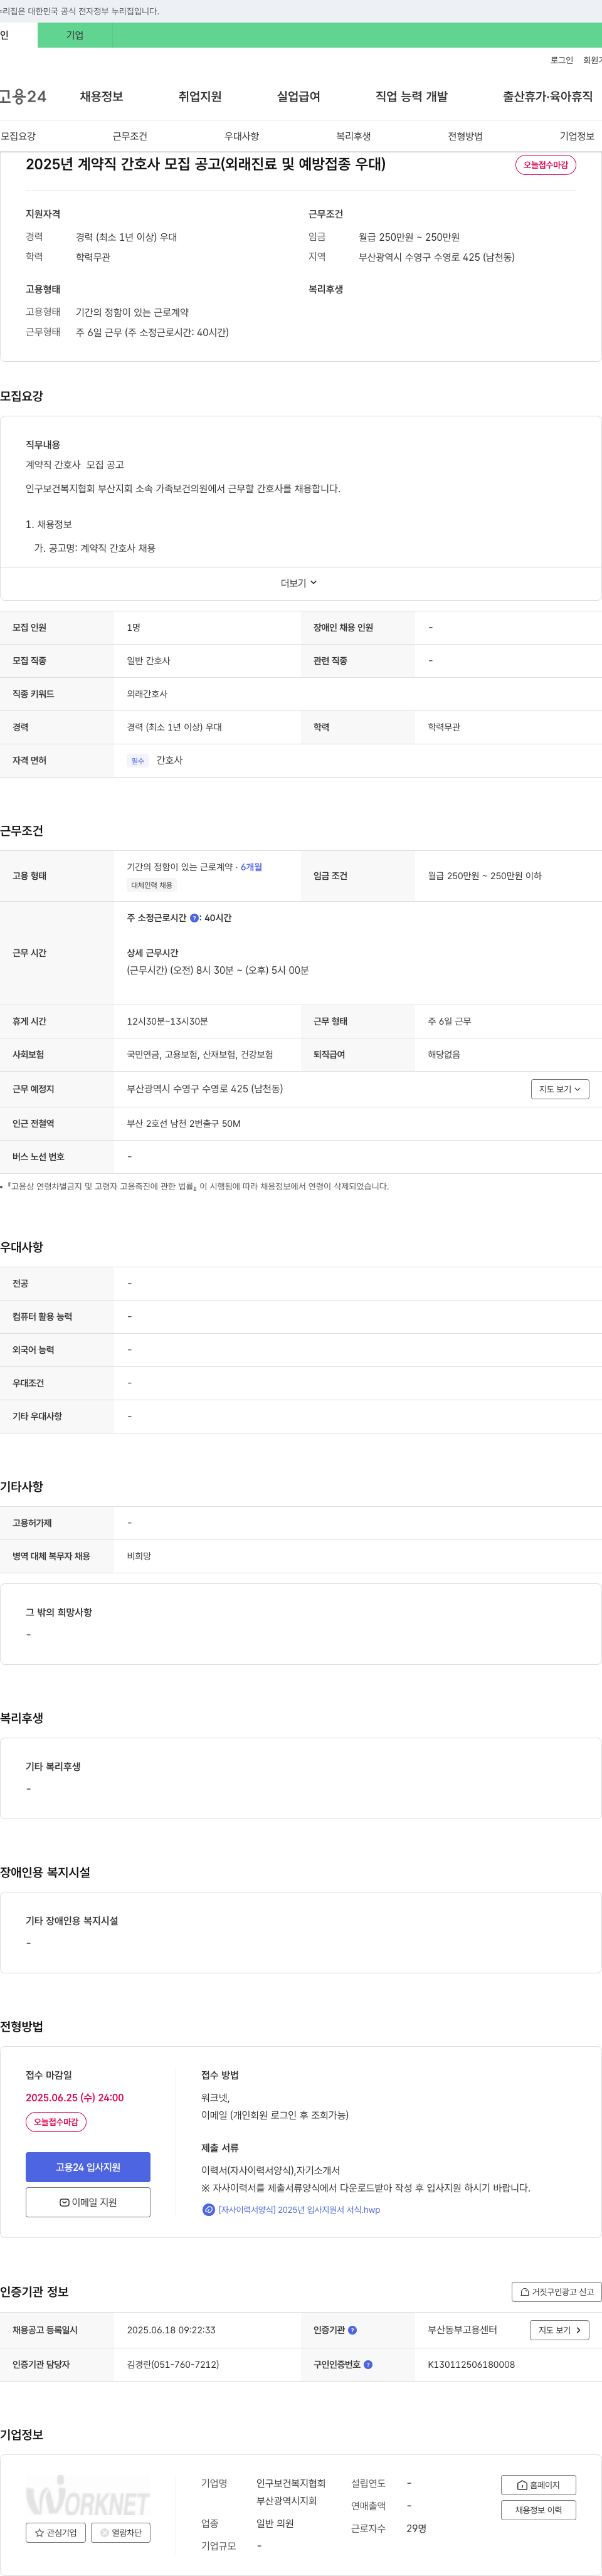Open 지도 보기 dropdown for 근무 예정지
Viewport: 602px width, 2576px height.
(x=560, y=1089)
